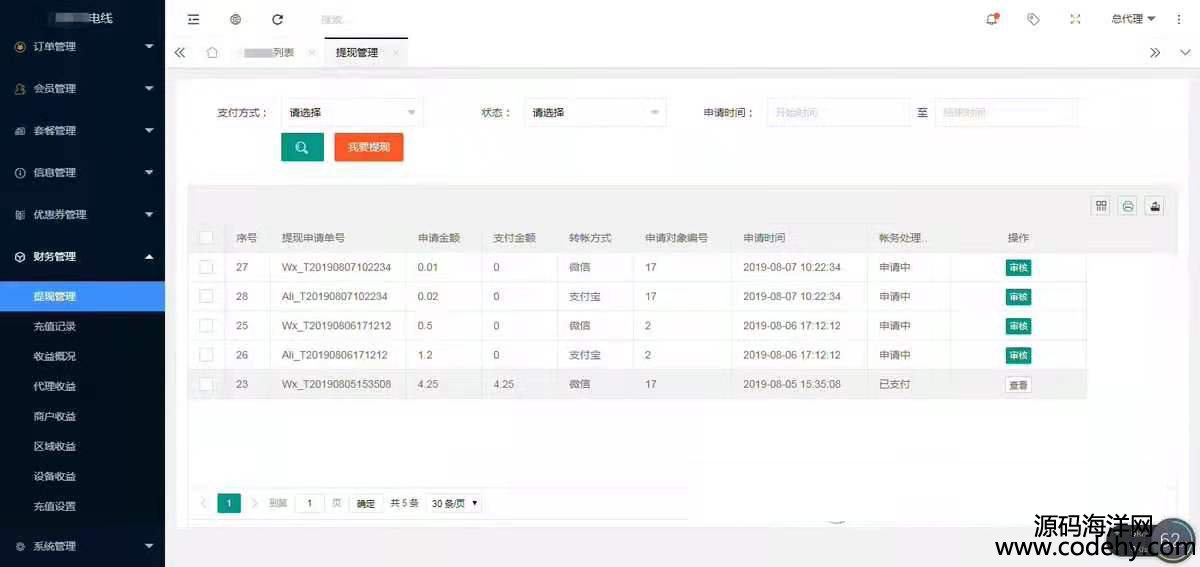Expand 会员管理 sidebar menu
Screen dimensions: 1200x567
coord(82,88)
